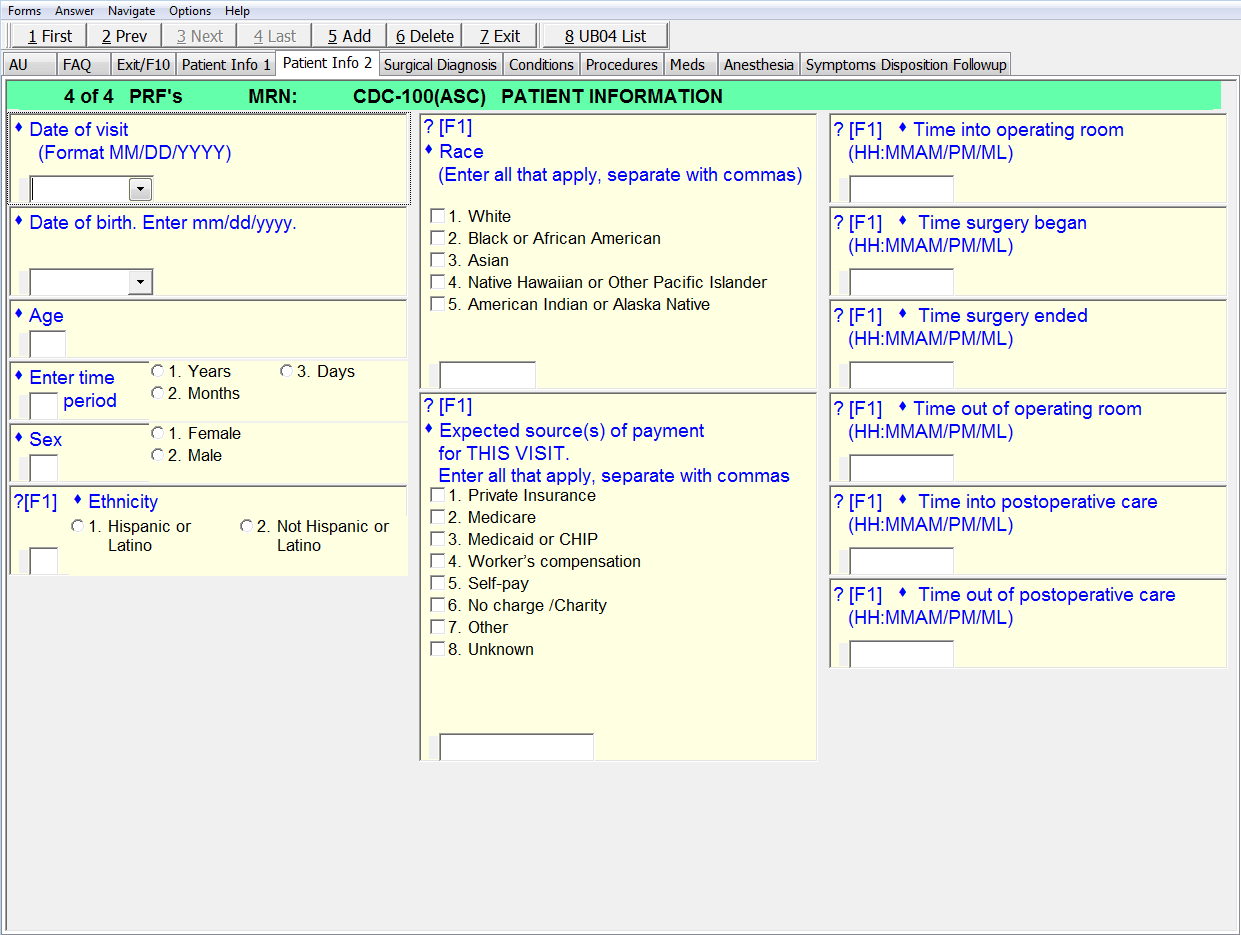Tick the Medicare payment checkbox
The height and width of the screenshot is (935, 1241).
pos(437,517)
